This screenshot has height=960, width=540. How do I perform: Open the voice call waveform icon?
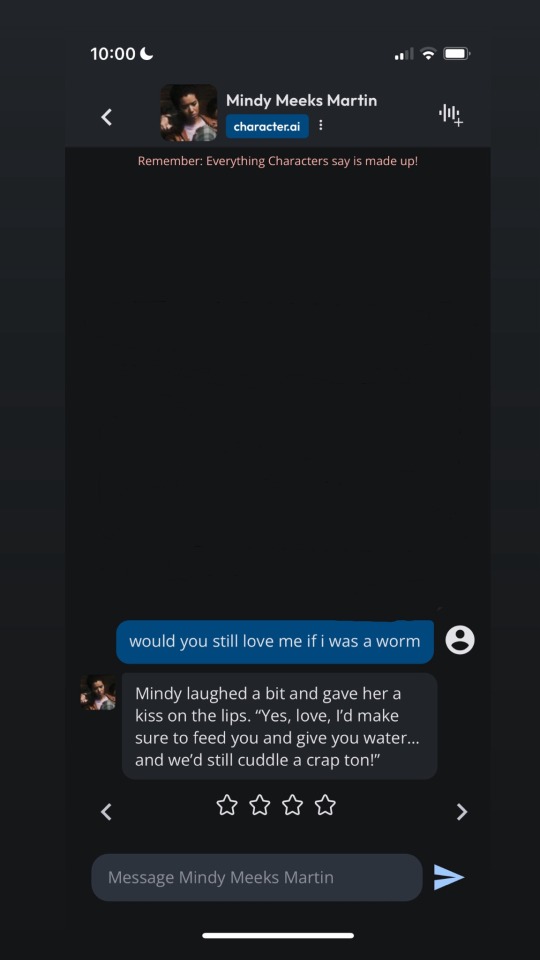click(x=451, y=114)
